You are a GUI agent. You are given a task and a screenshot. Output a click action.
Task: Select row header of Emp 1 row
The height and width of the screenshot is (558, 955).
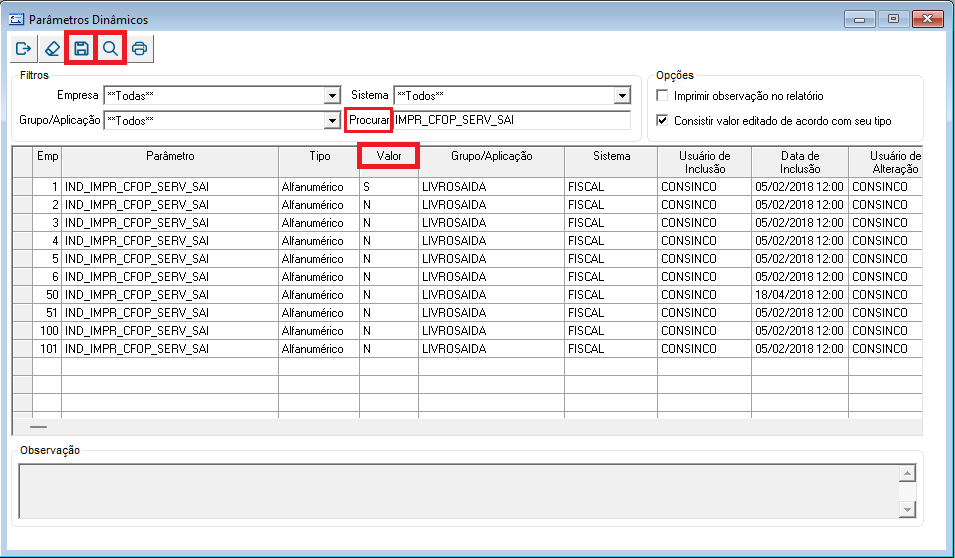pos(23,187)
